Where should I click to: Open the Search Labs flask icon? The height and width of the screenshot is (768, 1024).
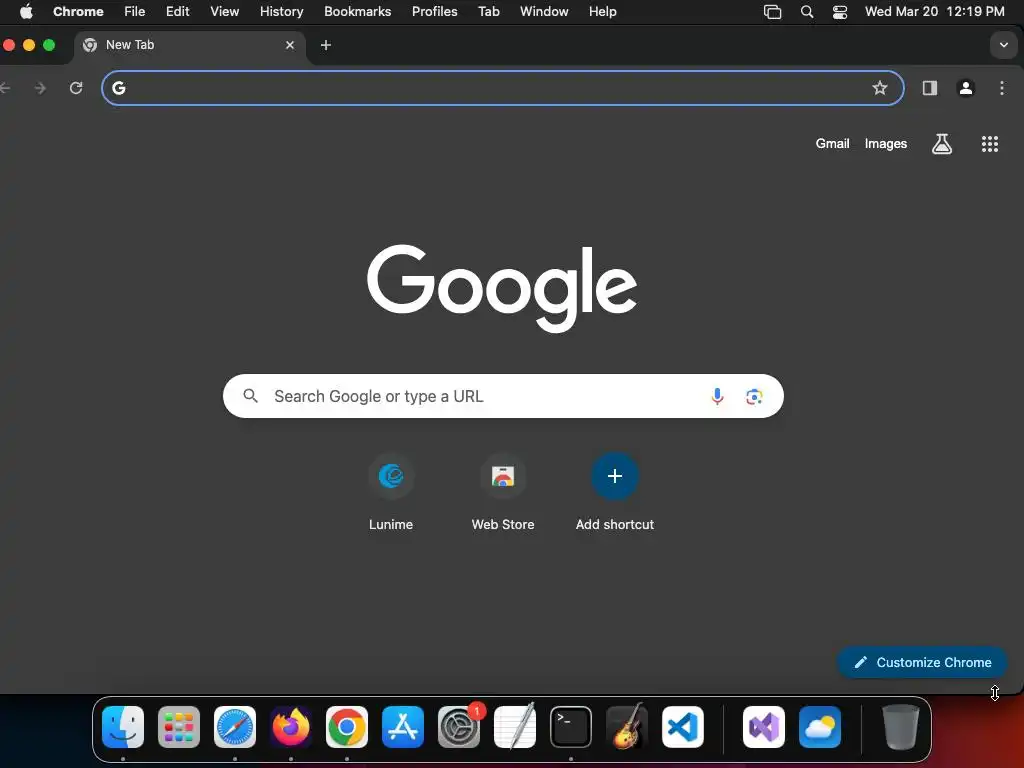[x=942, y=144]
